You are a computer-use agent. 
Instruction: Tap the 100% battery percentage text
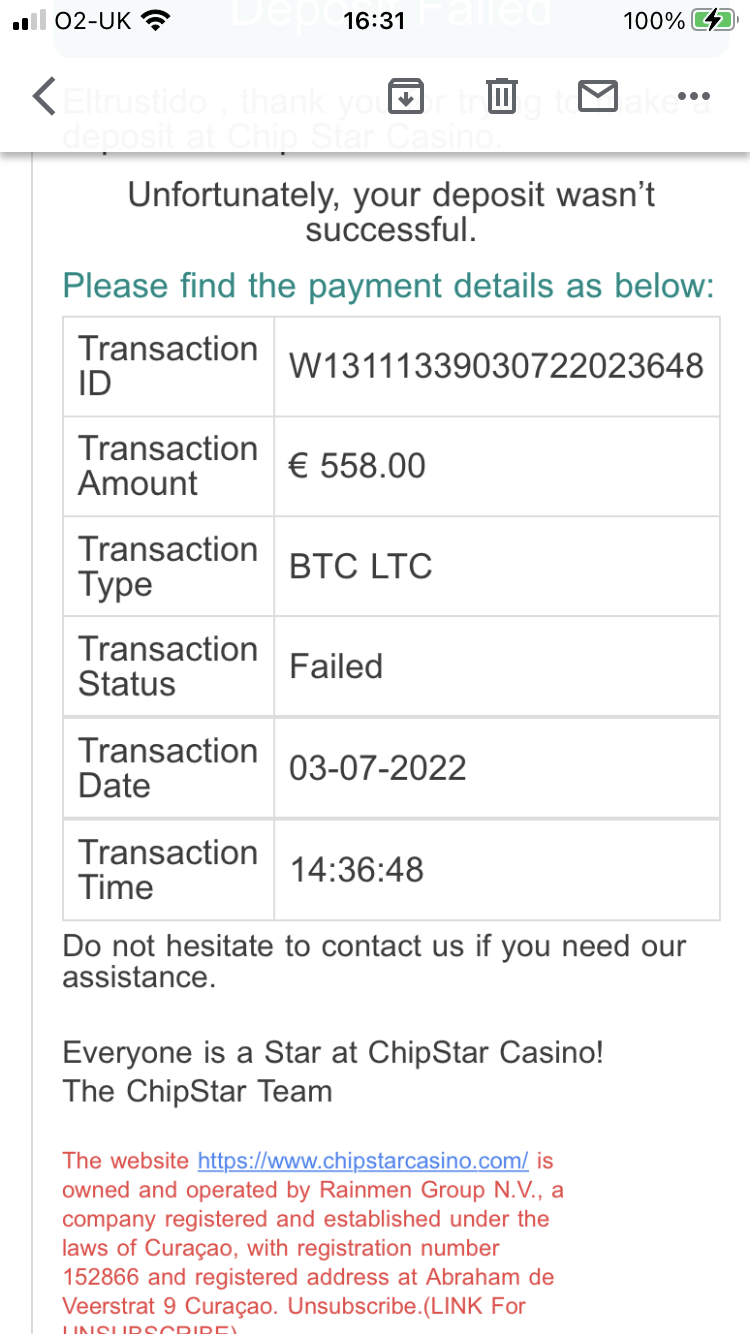pyautogui.click(x=653, y=21)
